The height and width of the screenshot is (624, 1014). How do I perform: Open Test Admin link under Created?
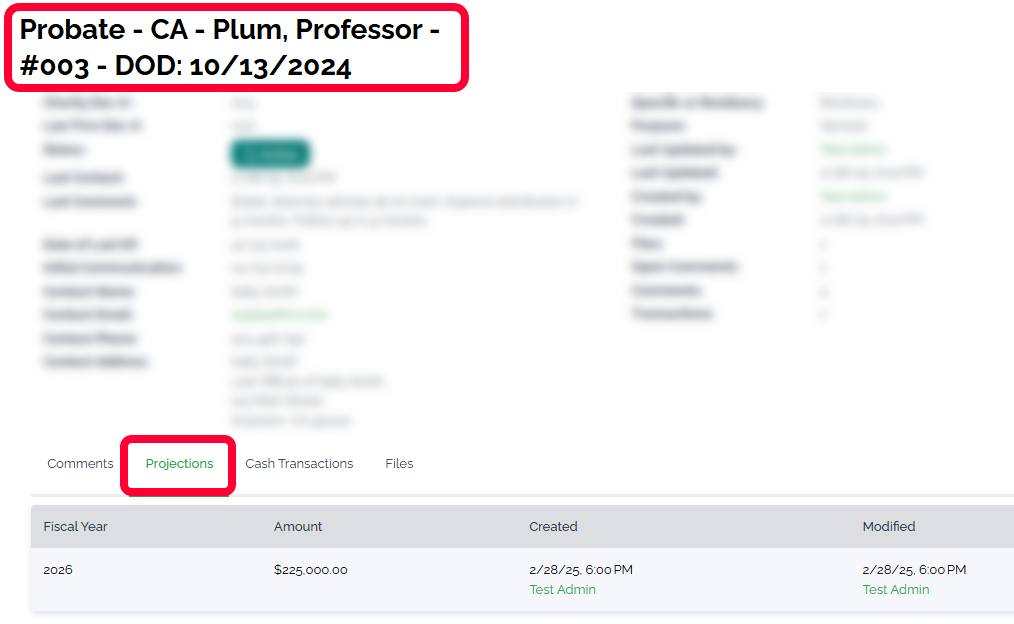tap(562, 590)
